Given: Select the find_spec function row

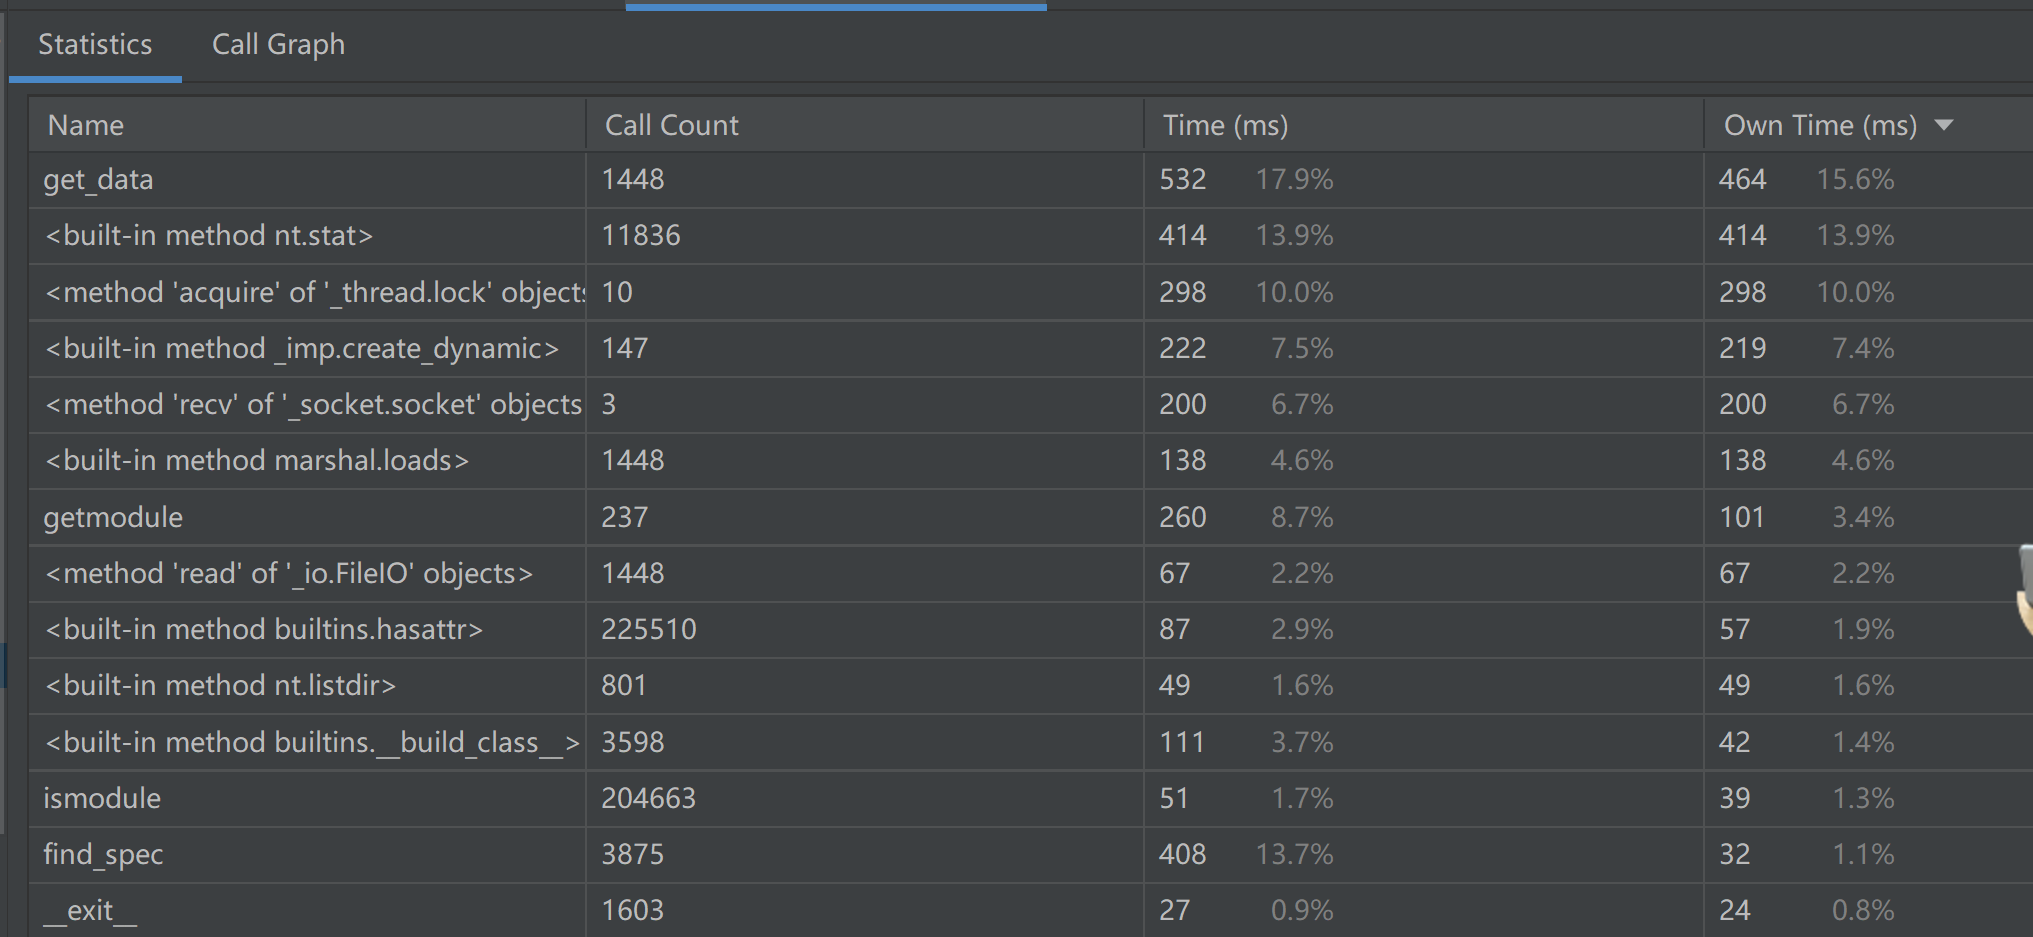Looking at the screenshot, I should [103, 855].
